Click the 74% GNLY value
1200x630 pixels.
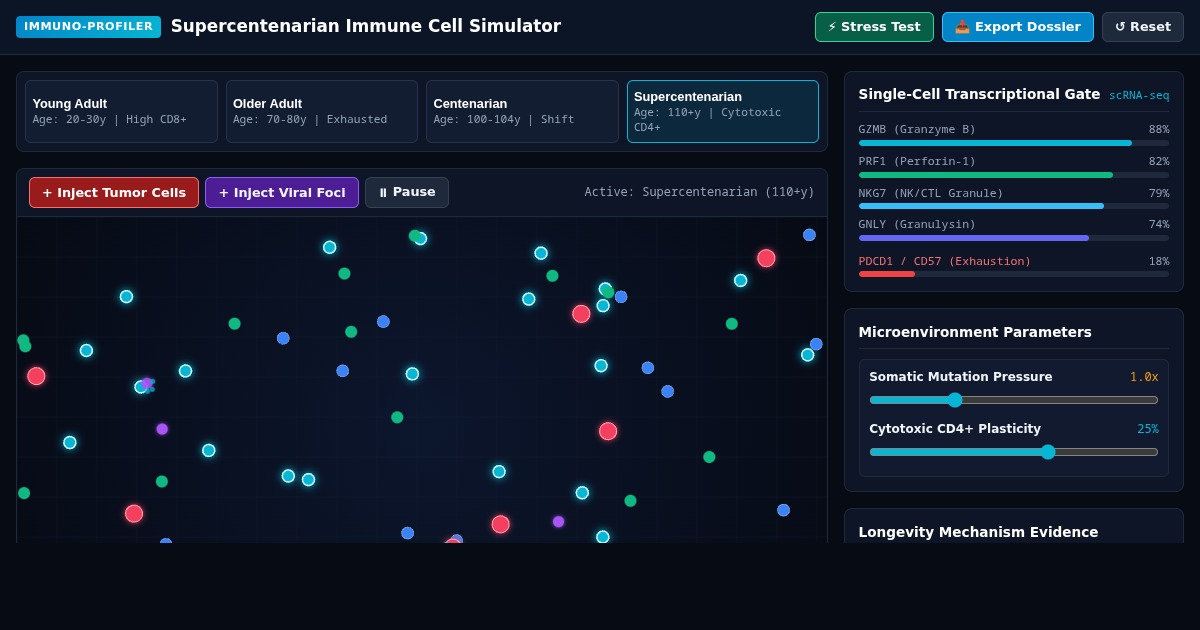(1159, 225)
